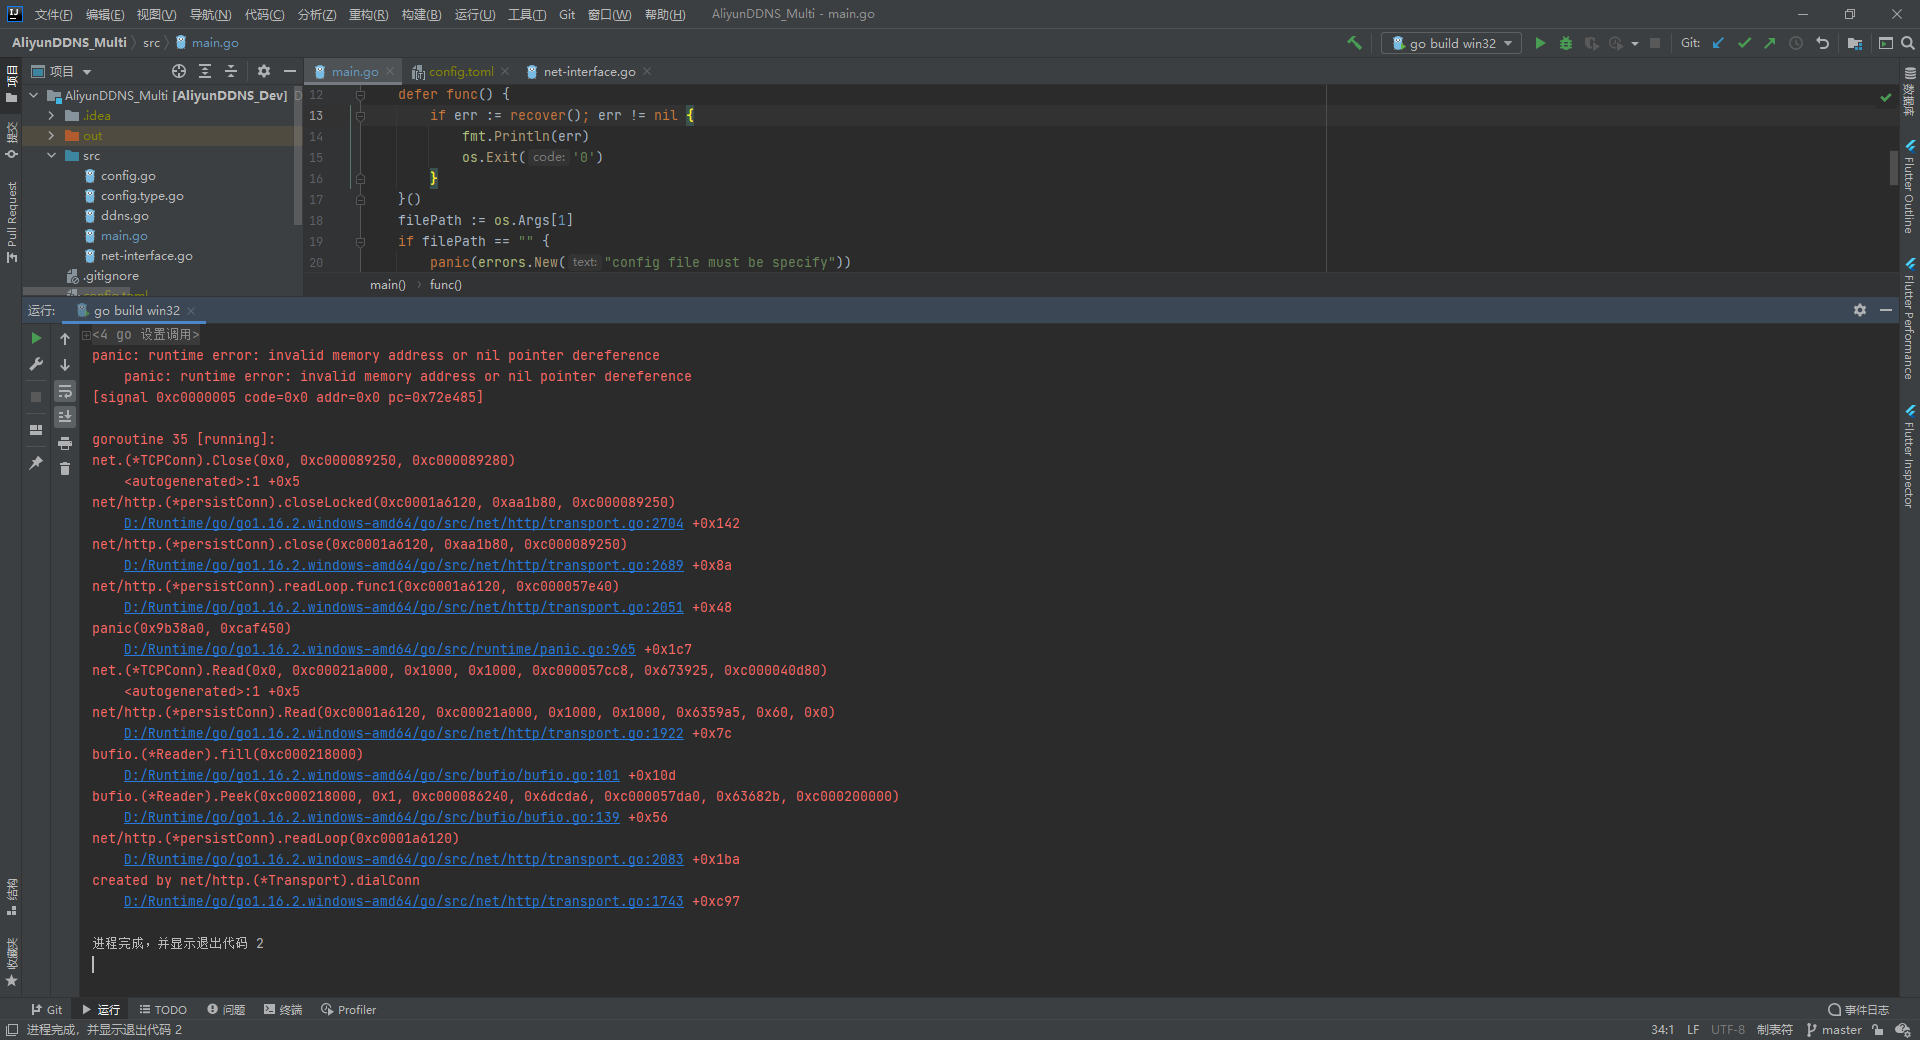
Task: Toggle scroll-to-end in the run console
Action: 65,417
